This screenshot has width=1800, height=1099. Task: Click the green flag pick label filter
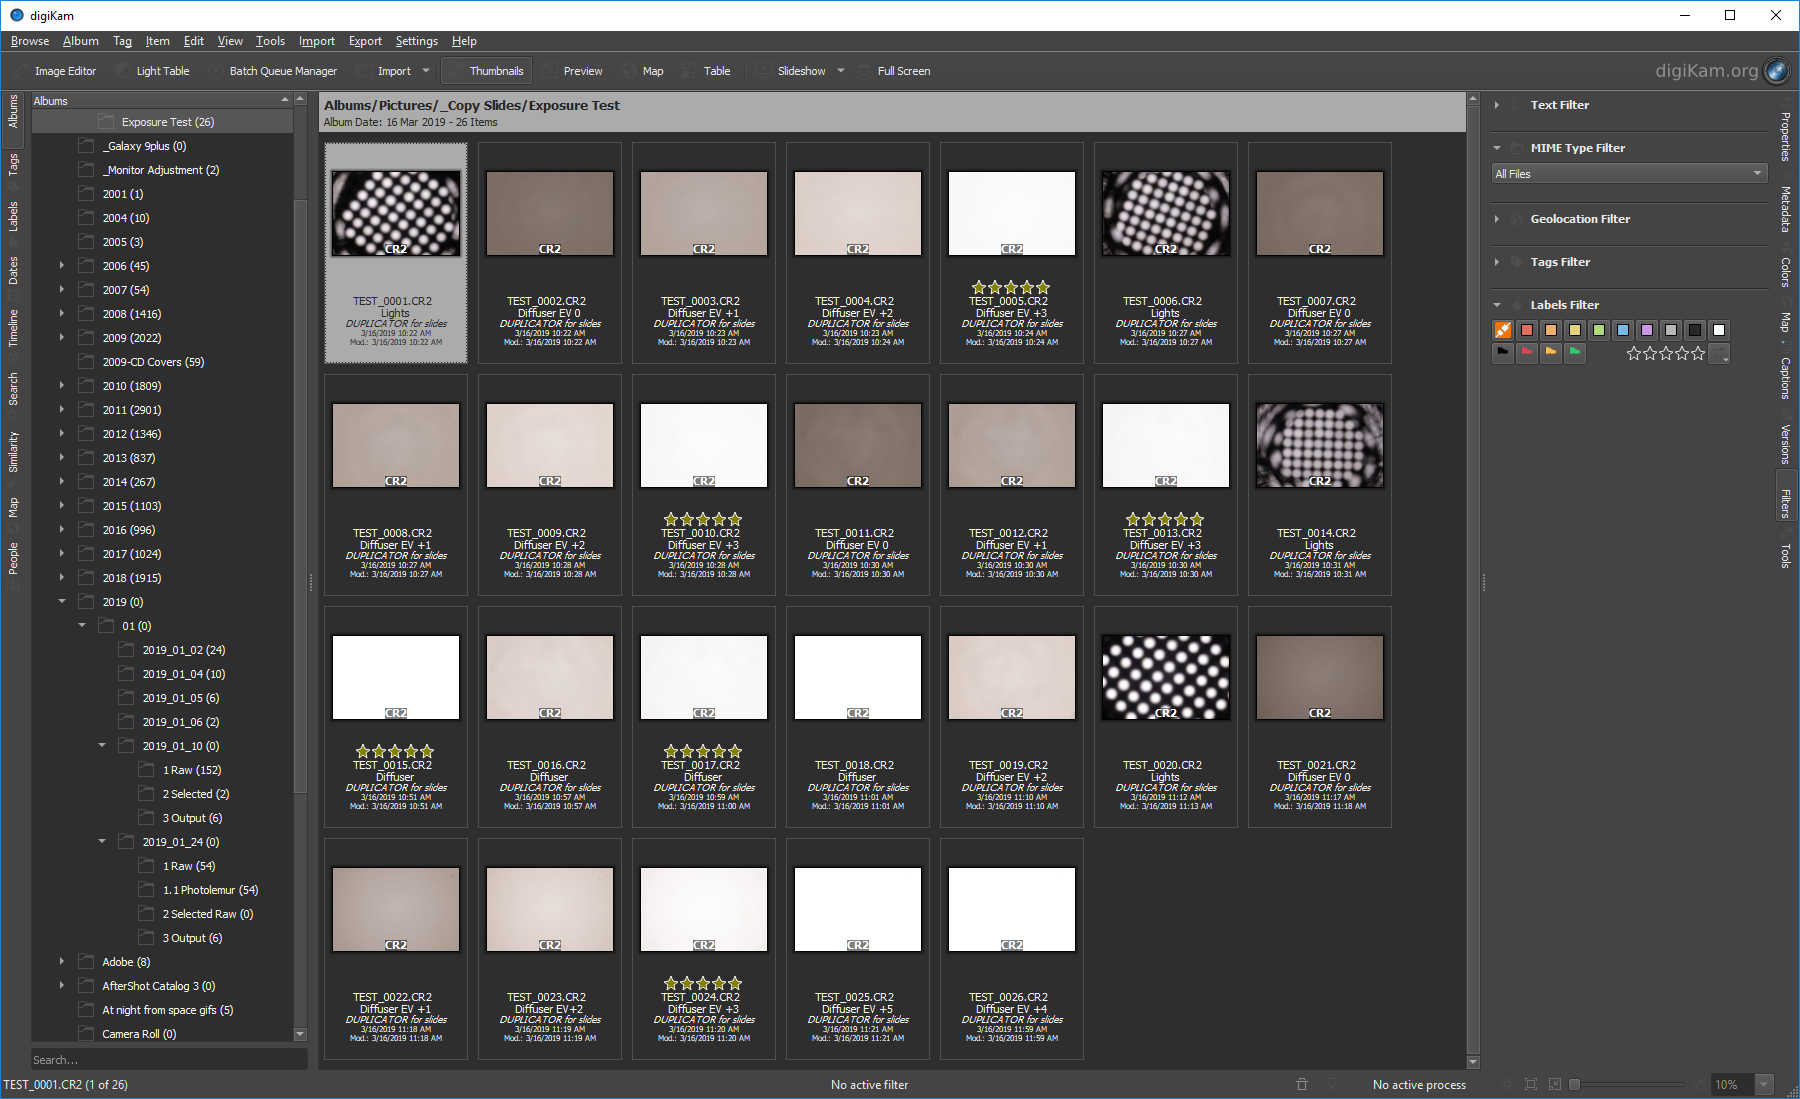[1575, 352]
